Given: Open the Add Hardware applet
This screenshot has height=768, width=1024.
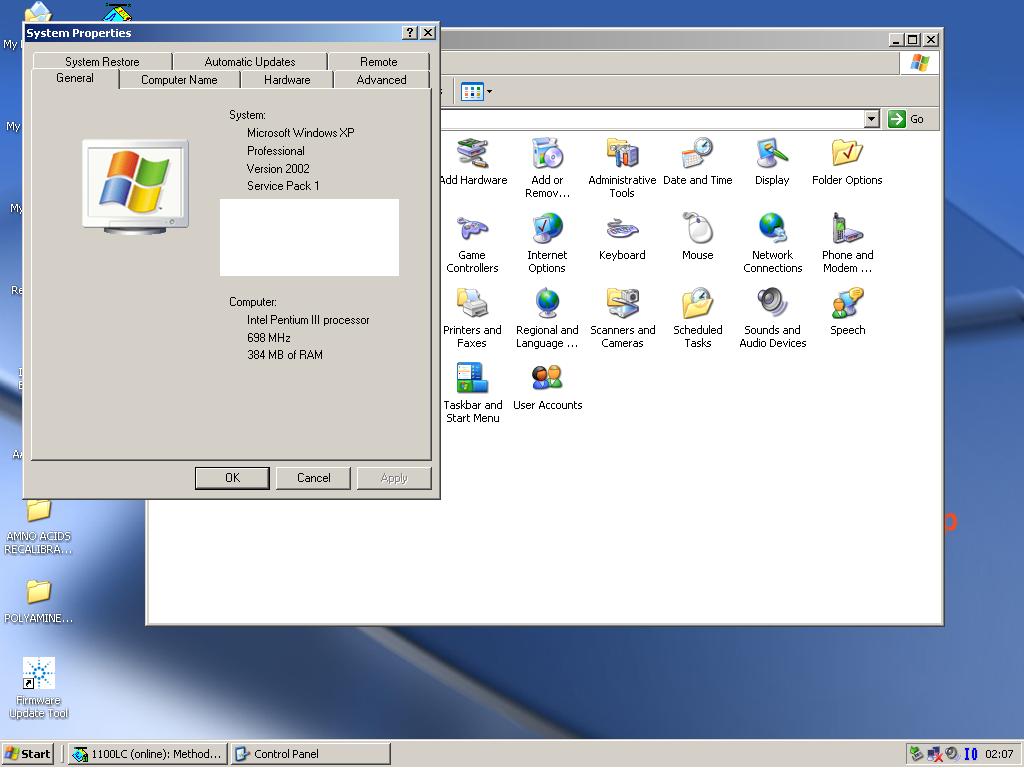Looking at the screenshot, I should (473, 153).
